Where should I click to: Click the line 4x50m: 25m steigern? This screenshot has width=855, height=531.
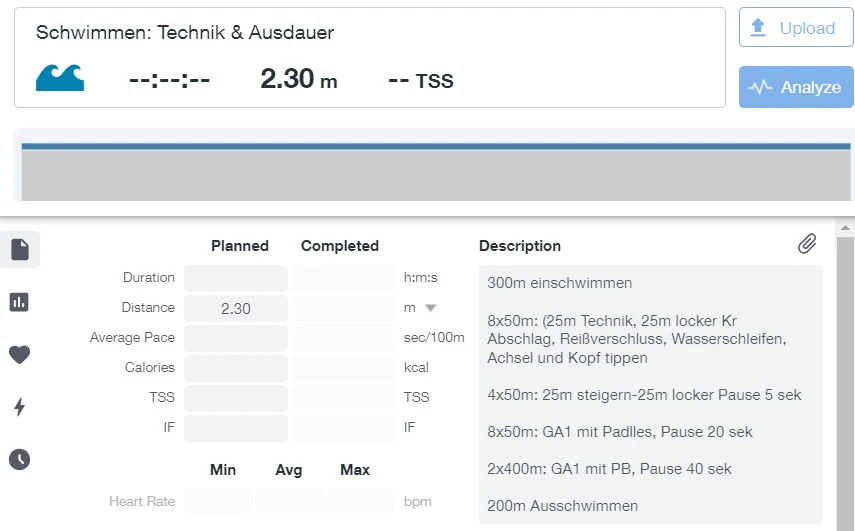pyautogui.click(x=644, y=395)
